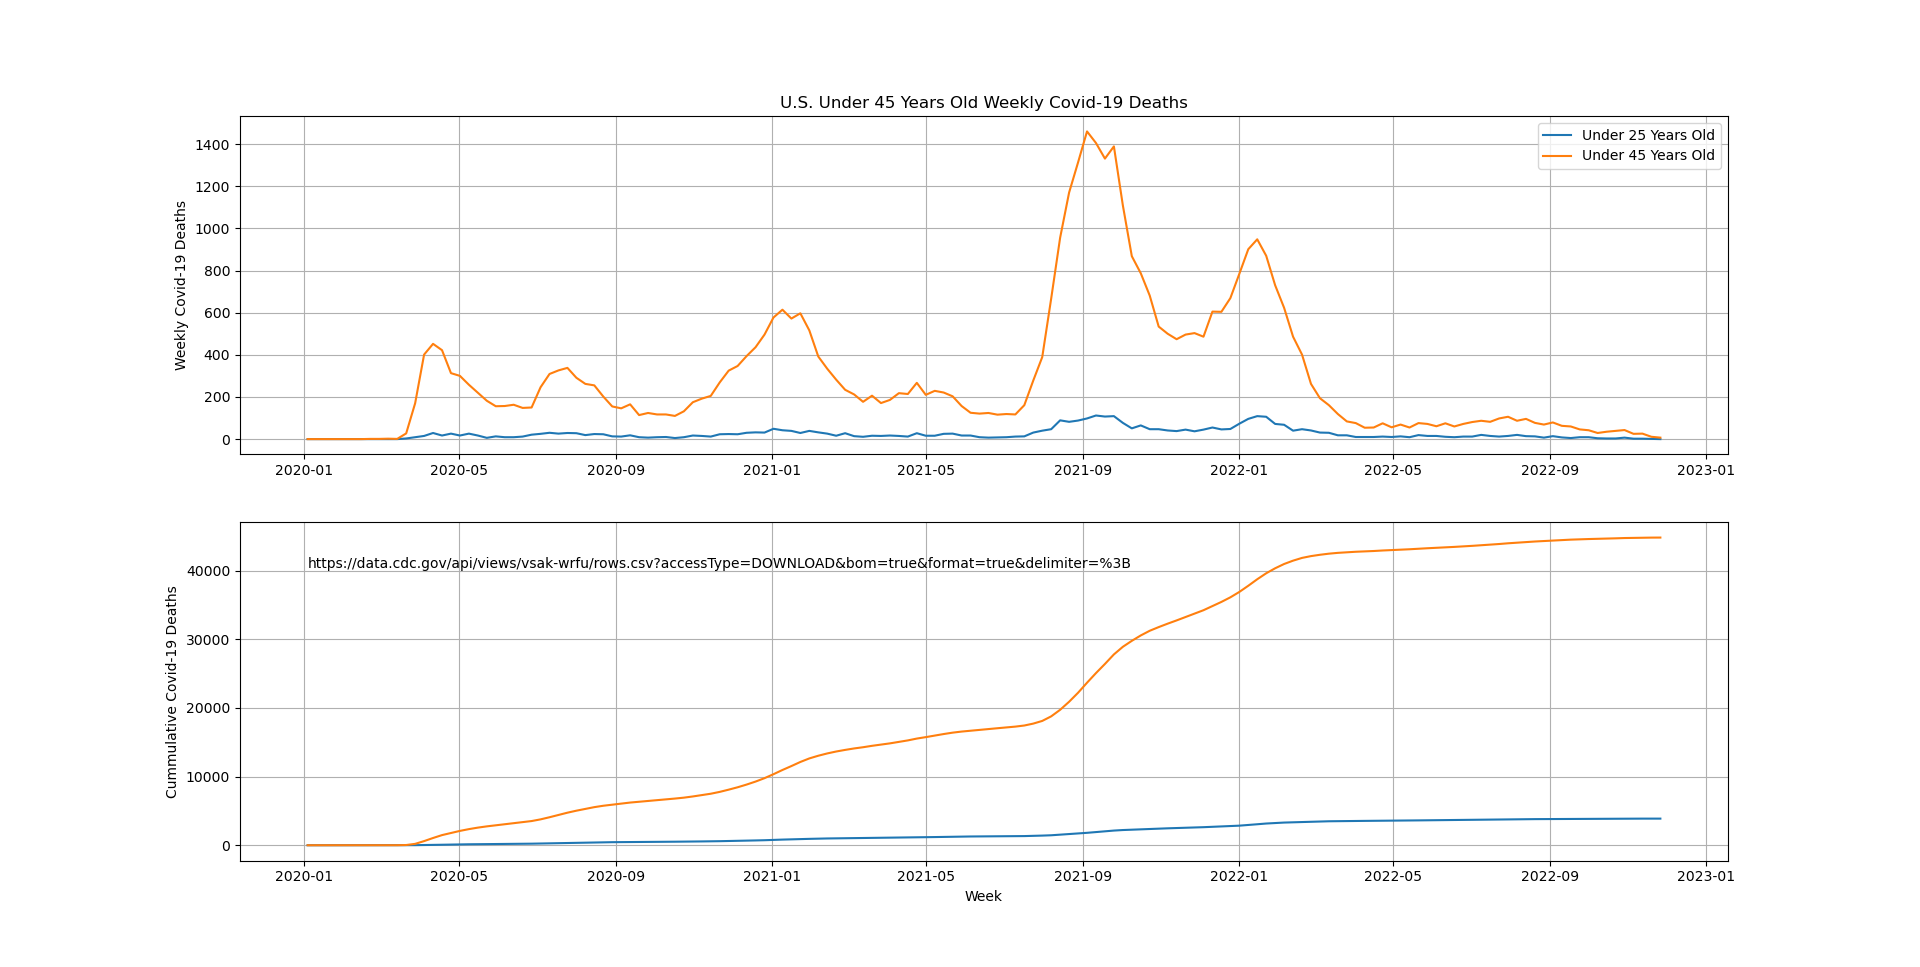Click the 2020-01 tick label under the weekly chart

coord(304,470)
